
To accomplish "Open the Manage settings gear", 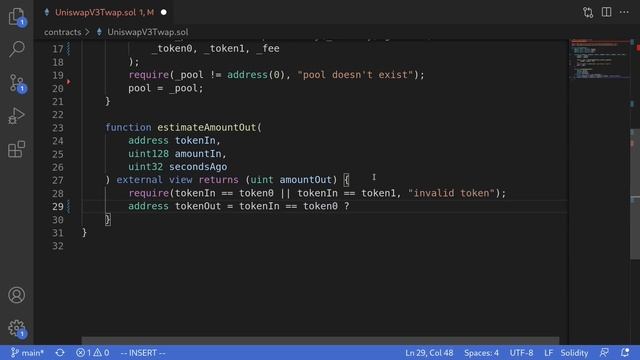I will click(x=16, y=328).
